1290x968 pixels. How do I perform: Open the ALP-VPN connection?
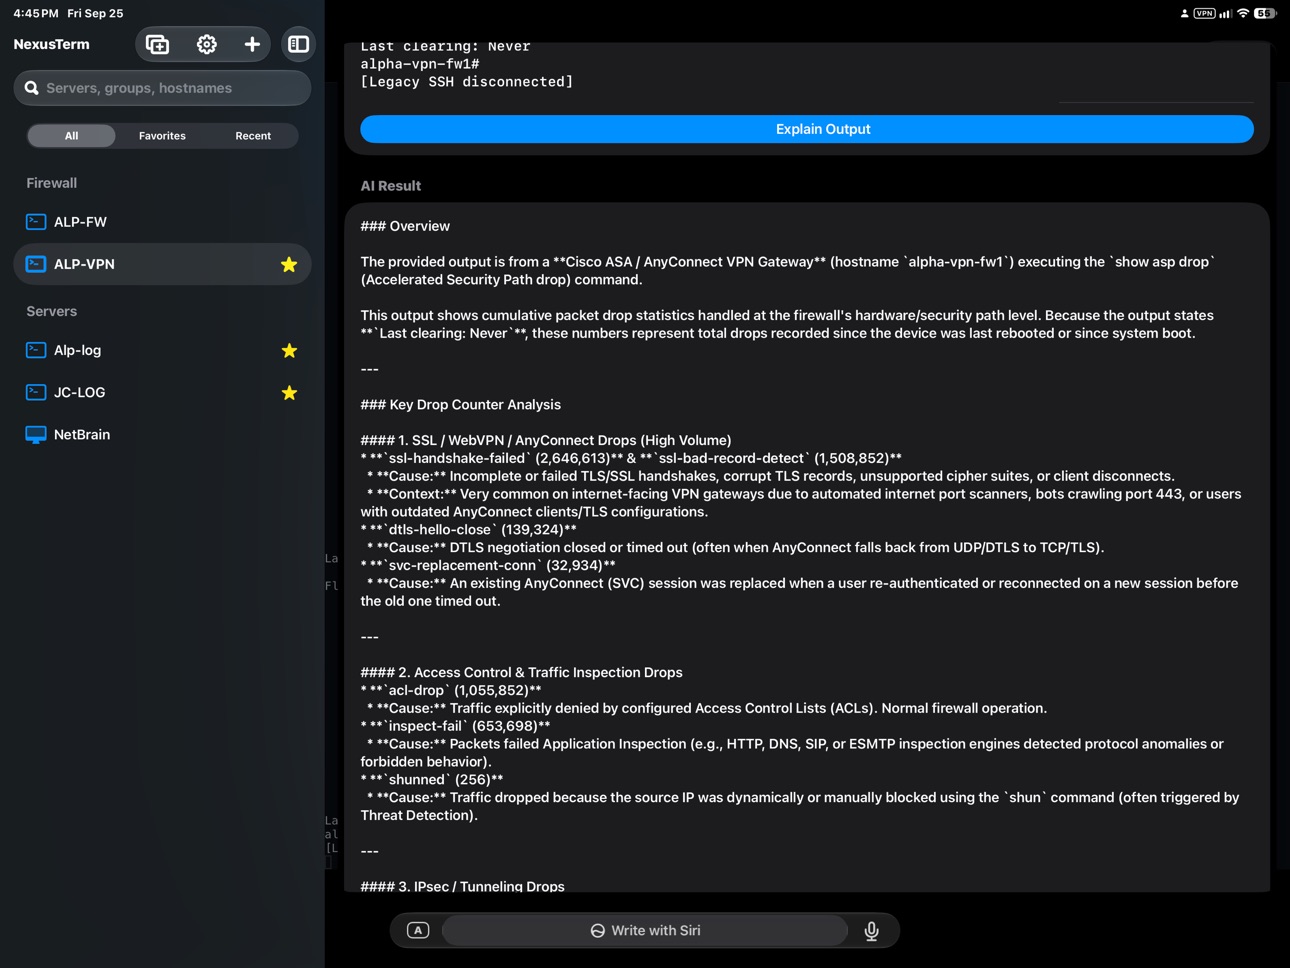162,264
